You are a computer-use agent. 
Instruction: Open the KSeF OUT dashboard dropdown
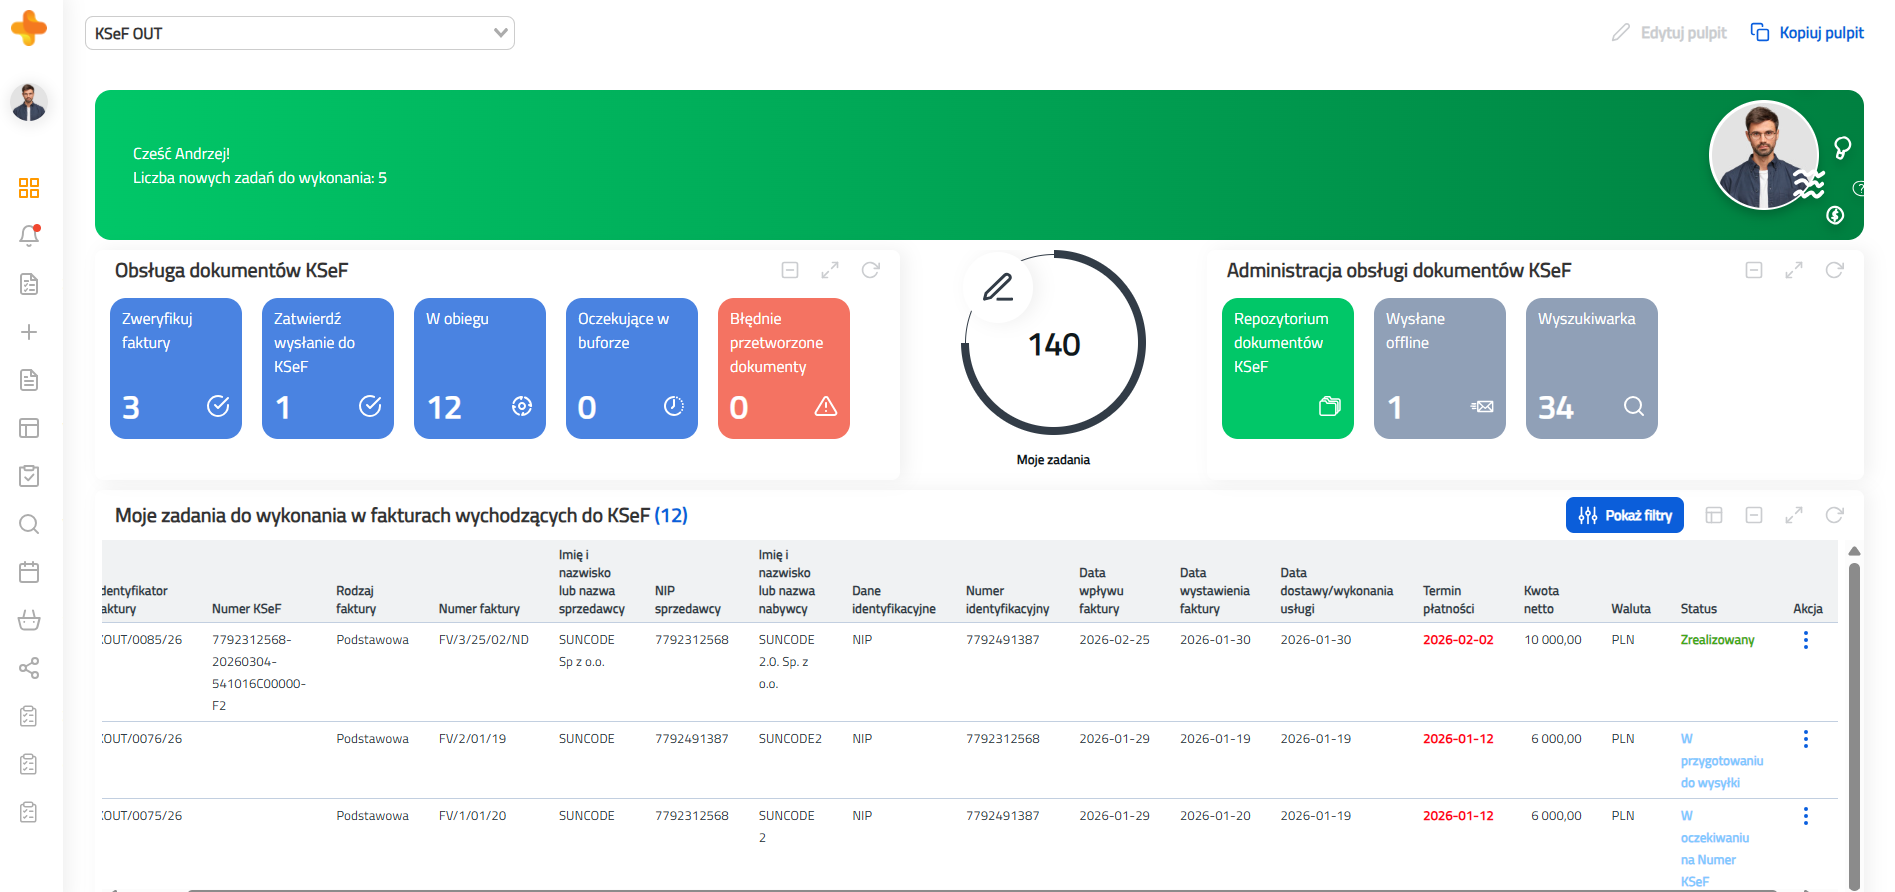(299, 33)
